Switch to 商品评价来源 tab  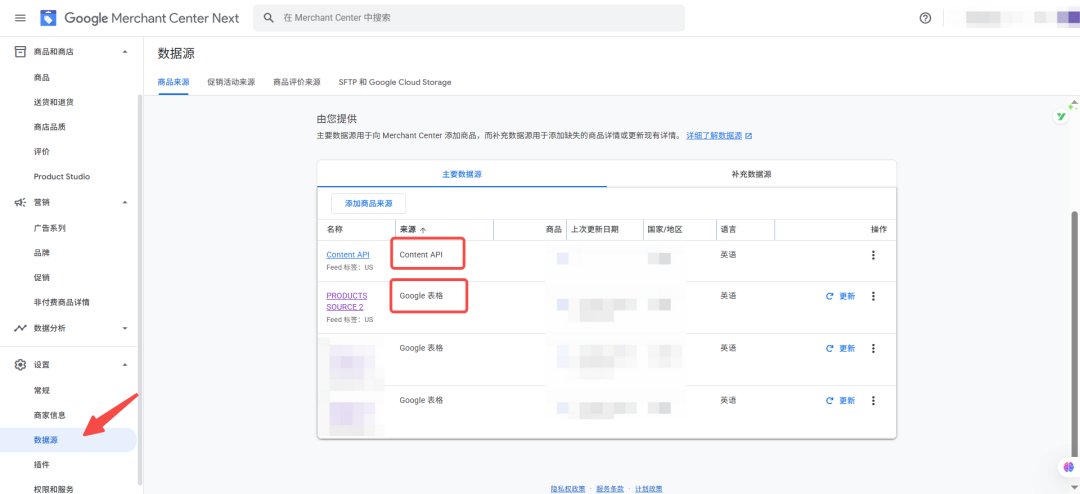pos(297,82)
